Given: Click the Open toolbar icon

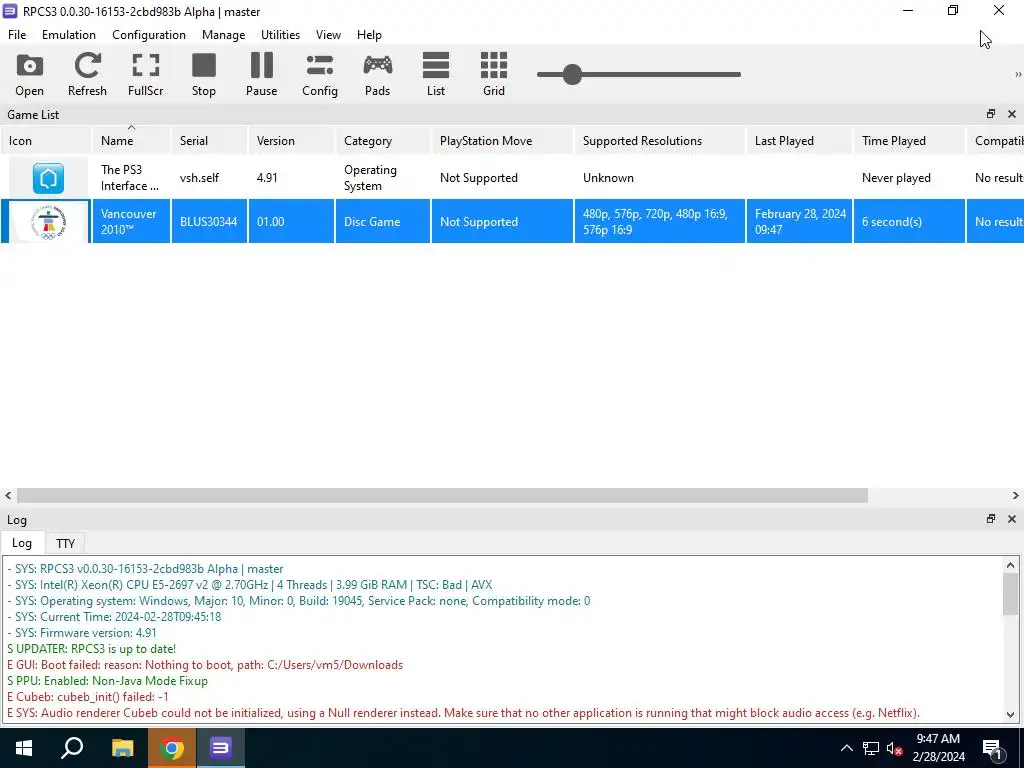Looking at the screenshot, I should (29, 74).
